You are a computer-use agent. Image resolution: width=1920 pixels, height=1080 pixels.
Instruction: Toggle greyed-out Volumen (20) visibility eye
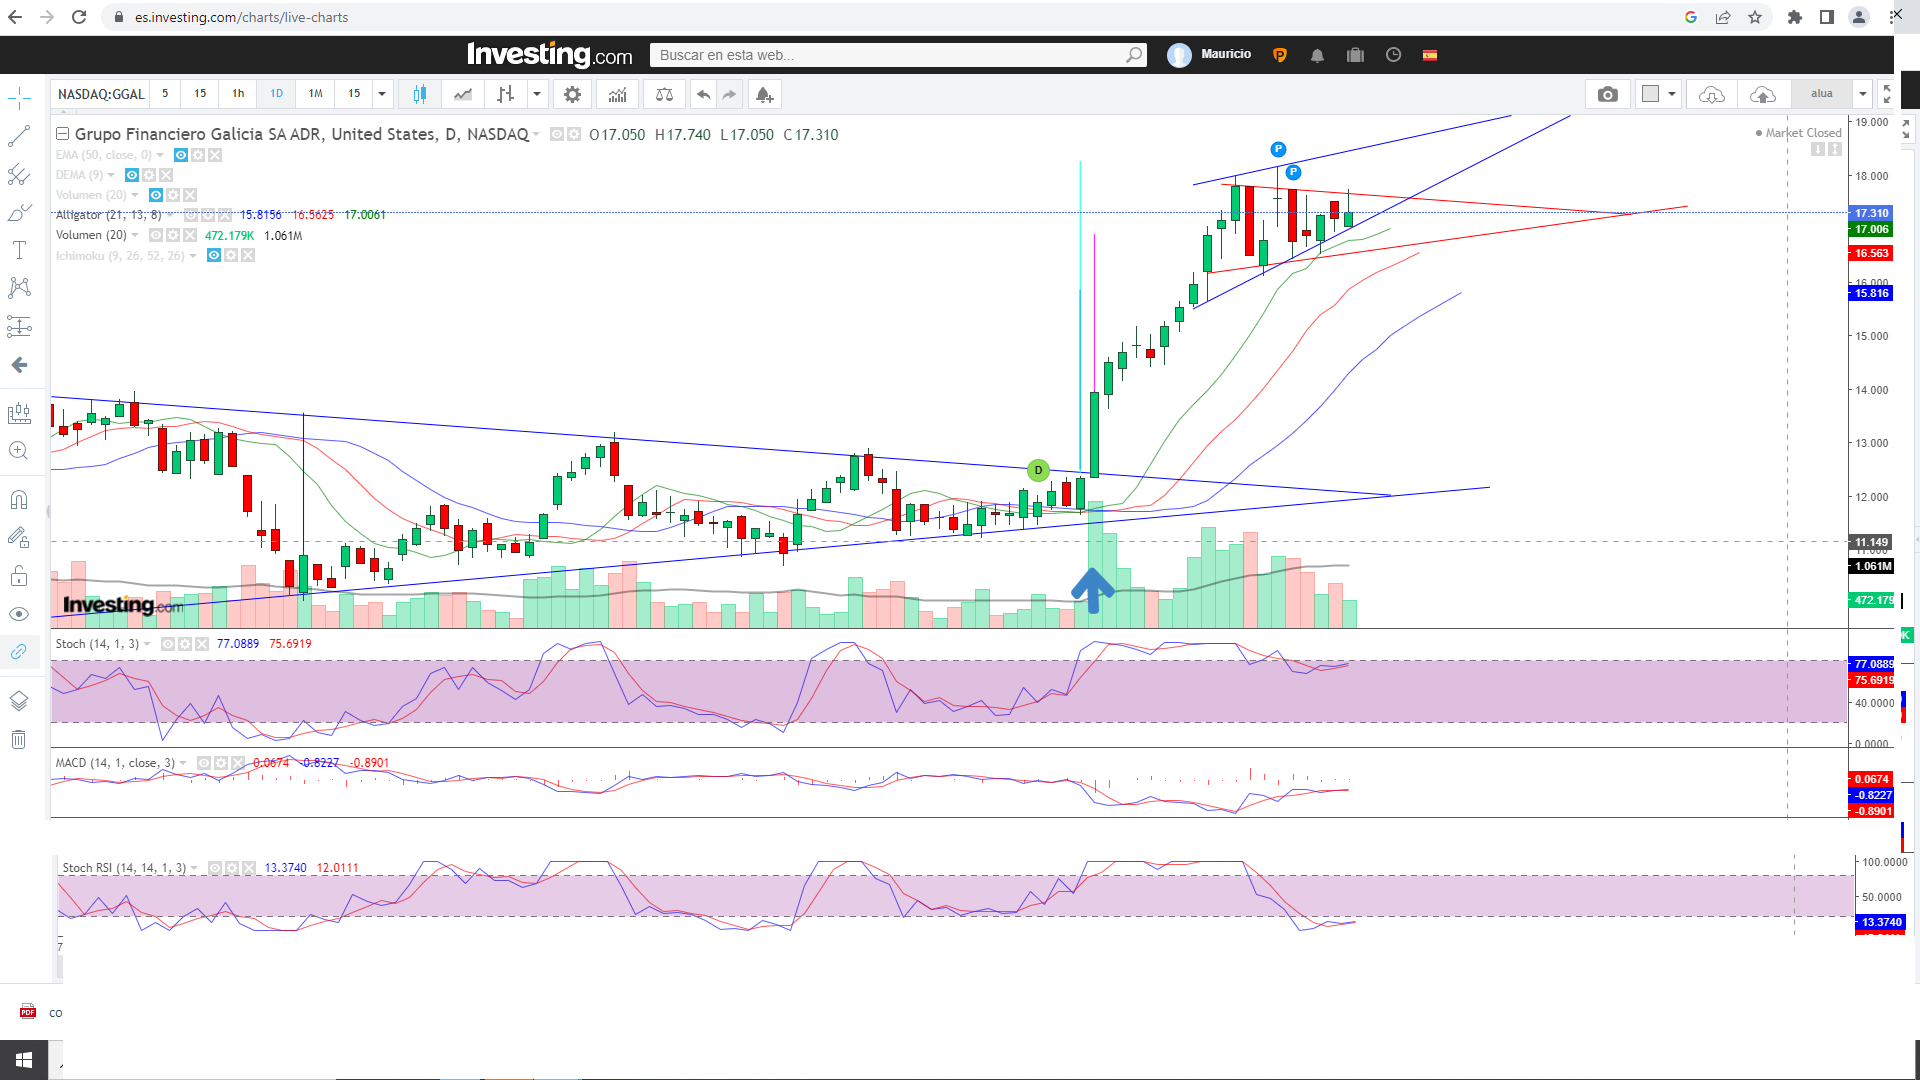point(156,195)
